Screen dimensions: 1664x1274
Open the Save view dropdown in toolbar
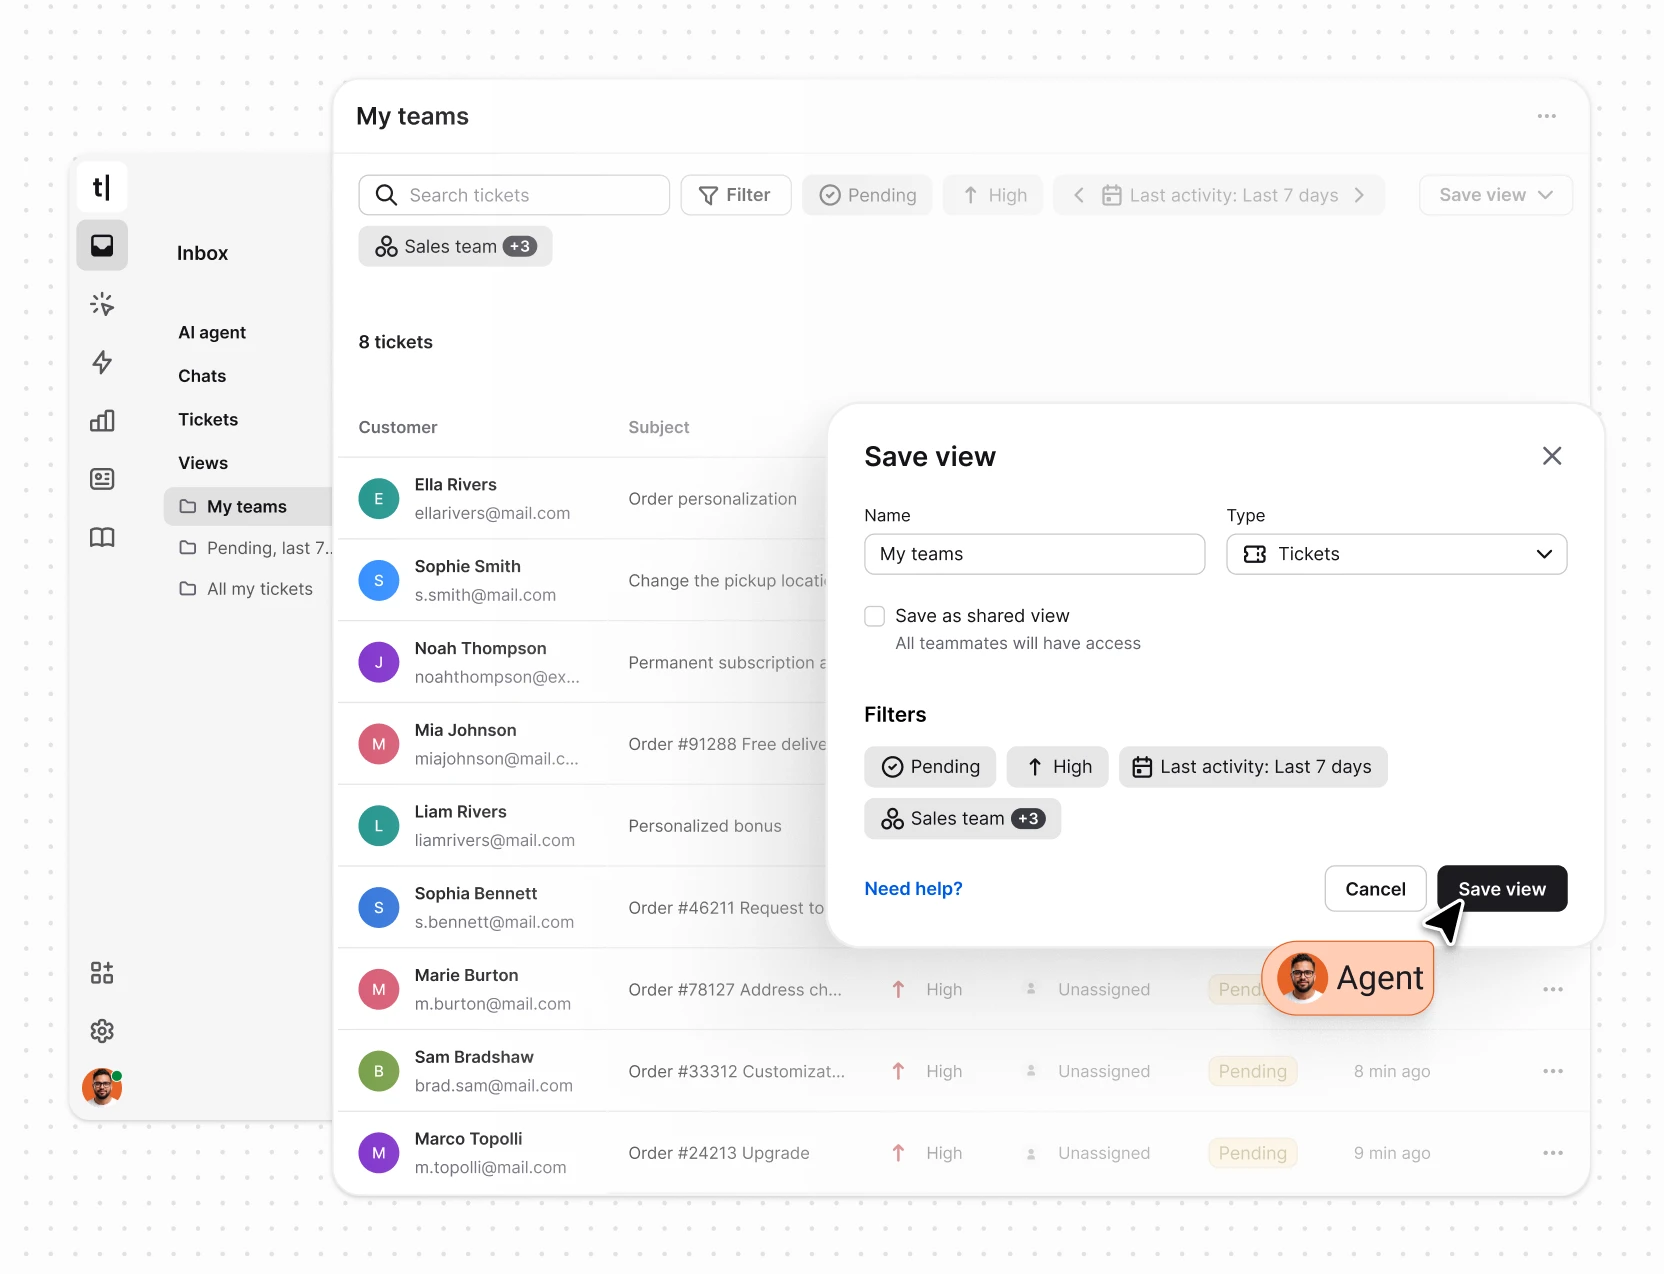(x=1495, y=195)
